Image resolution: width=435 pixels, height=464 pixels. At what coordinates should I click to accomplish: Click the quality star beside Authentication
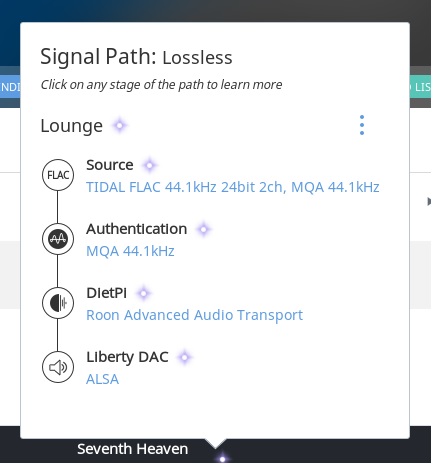pos(203,229)
